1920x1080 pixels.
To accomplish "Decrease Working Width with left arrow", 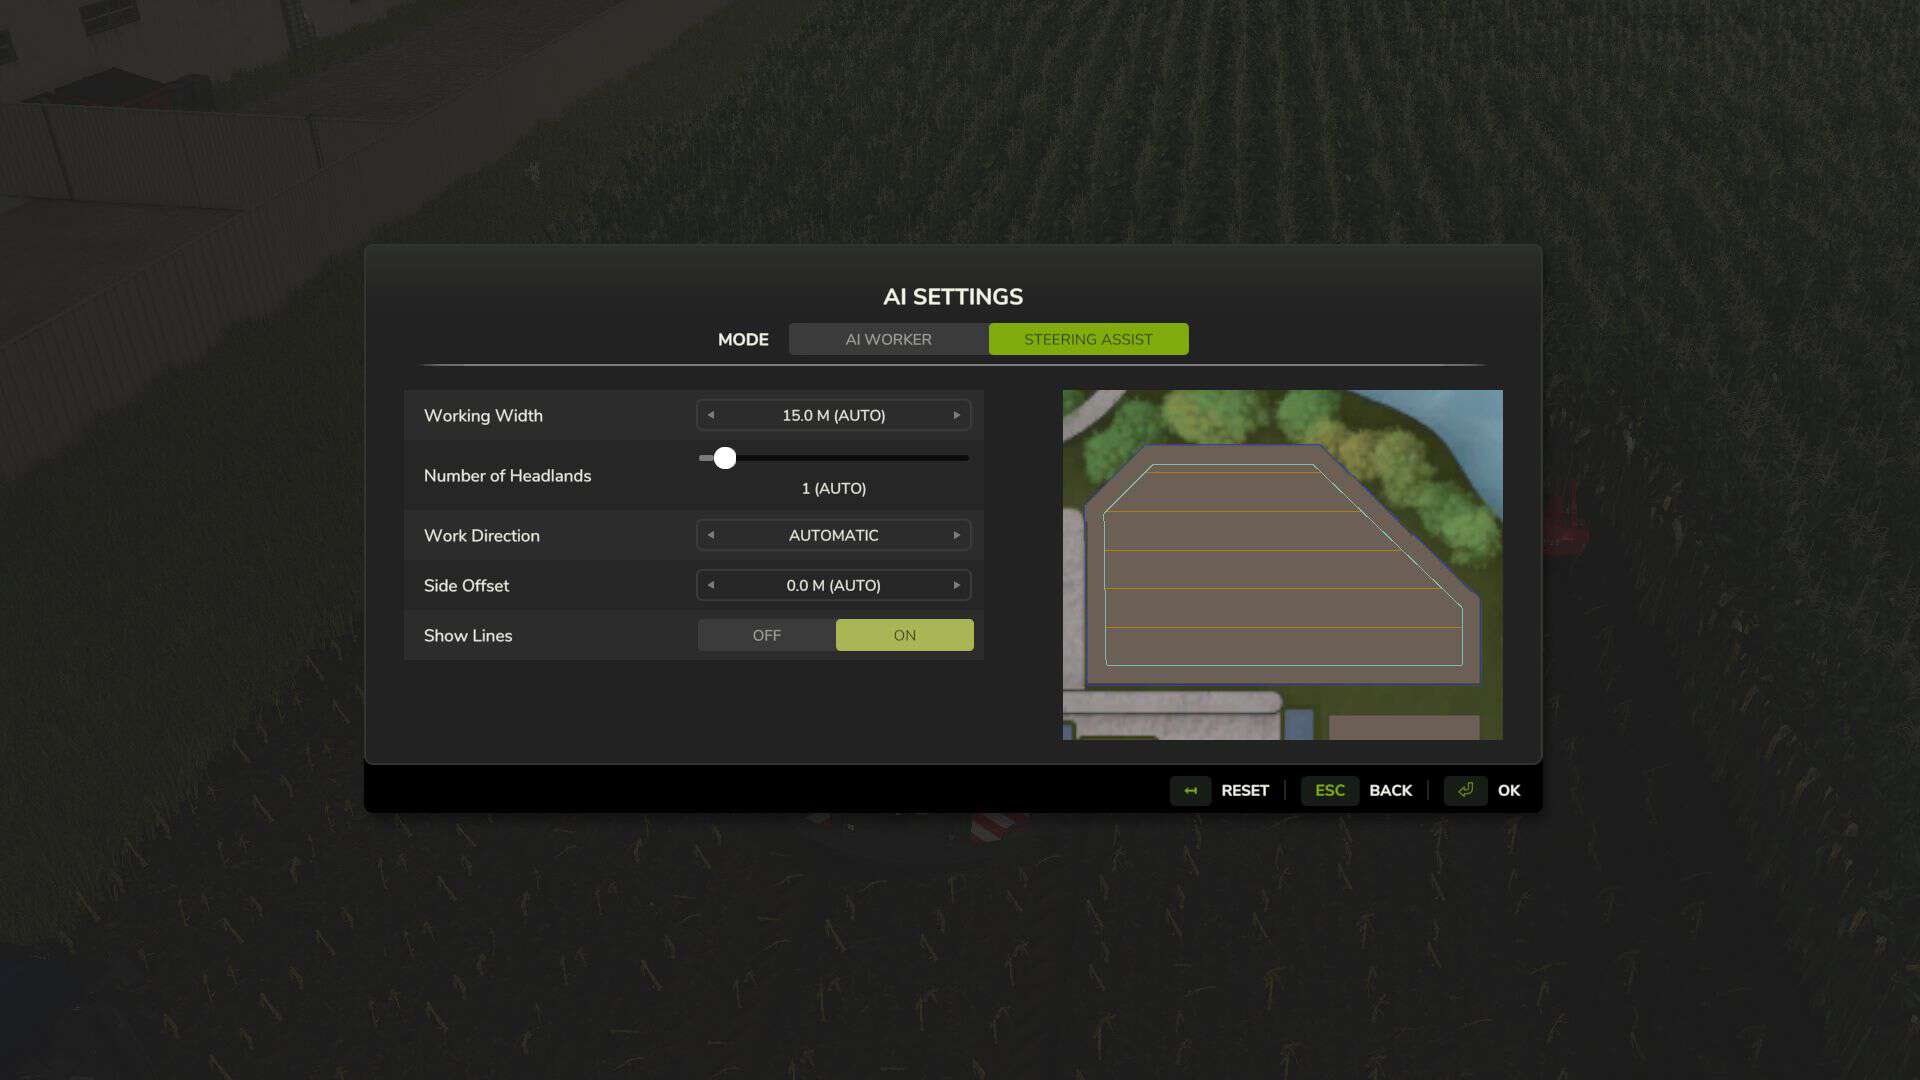I will click(711, 415).
